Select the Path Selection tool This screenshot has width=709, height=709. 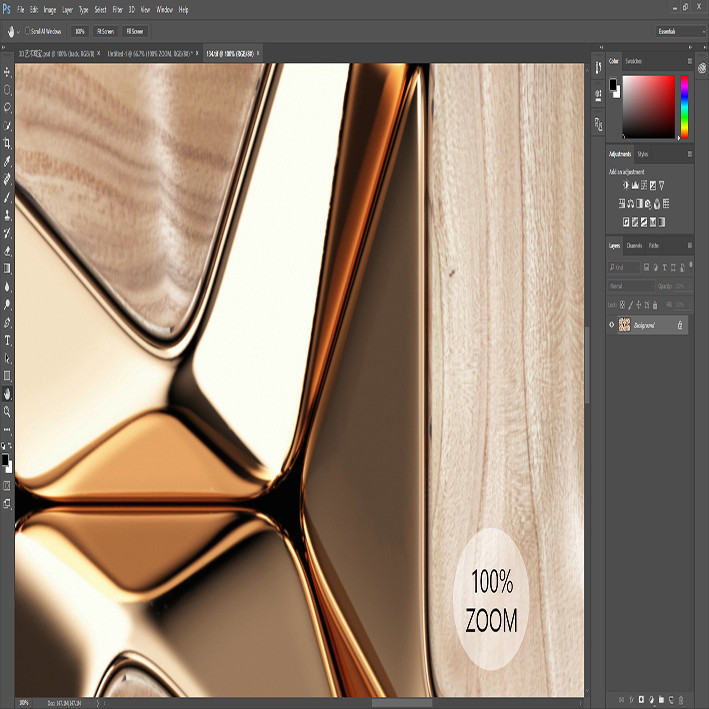point(7,358)
